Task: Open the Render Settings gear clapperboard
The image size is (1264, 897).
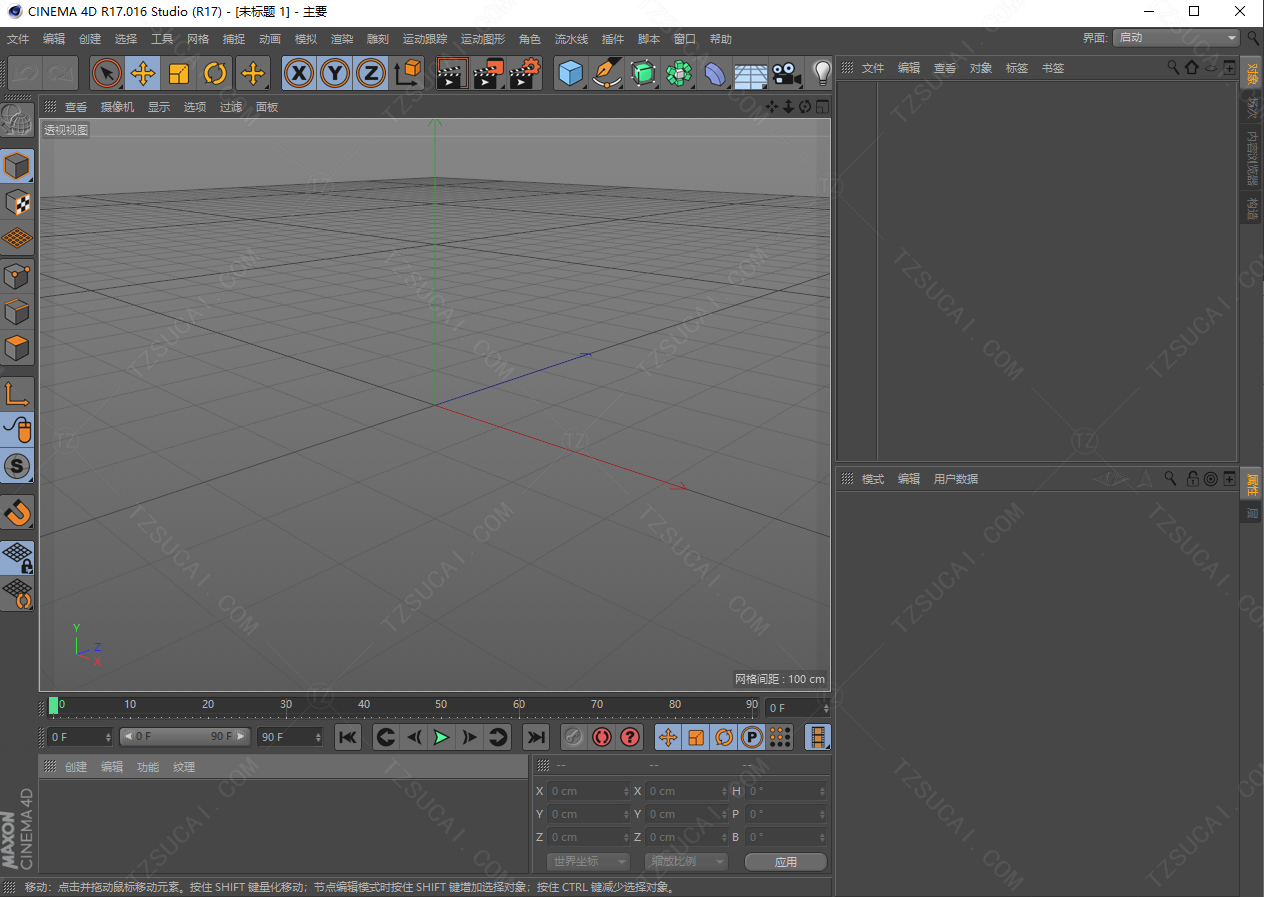Action: point(524,73)
